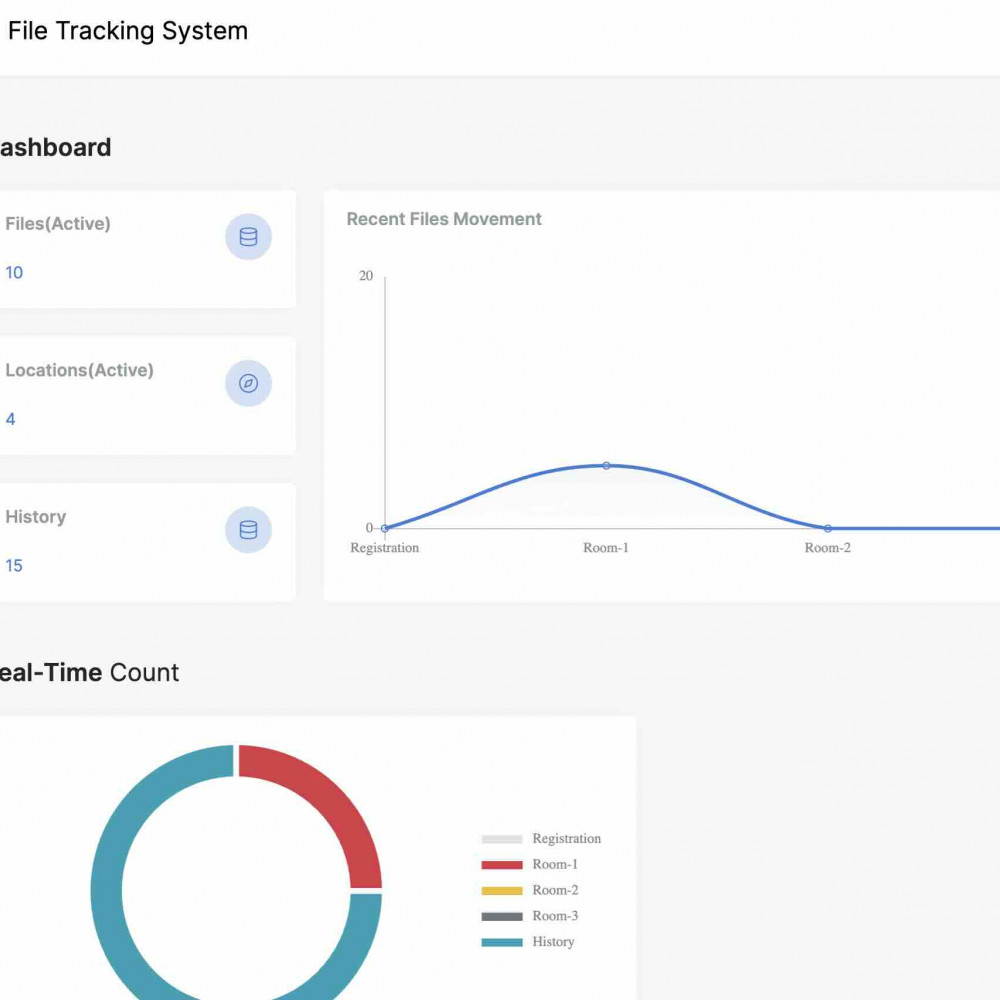Open the active files count link showing 10

[x=14, y=272]
